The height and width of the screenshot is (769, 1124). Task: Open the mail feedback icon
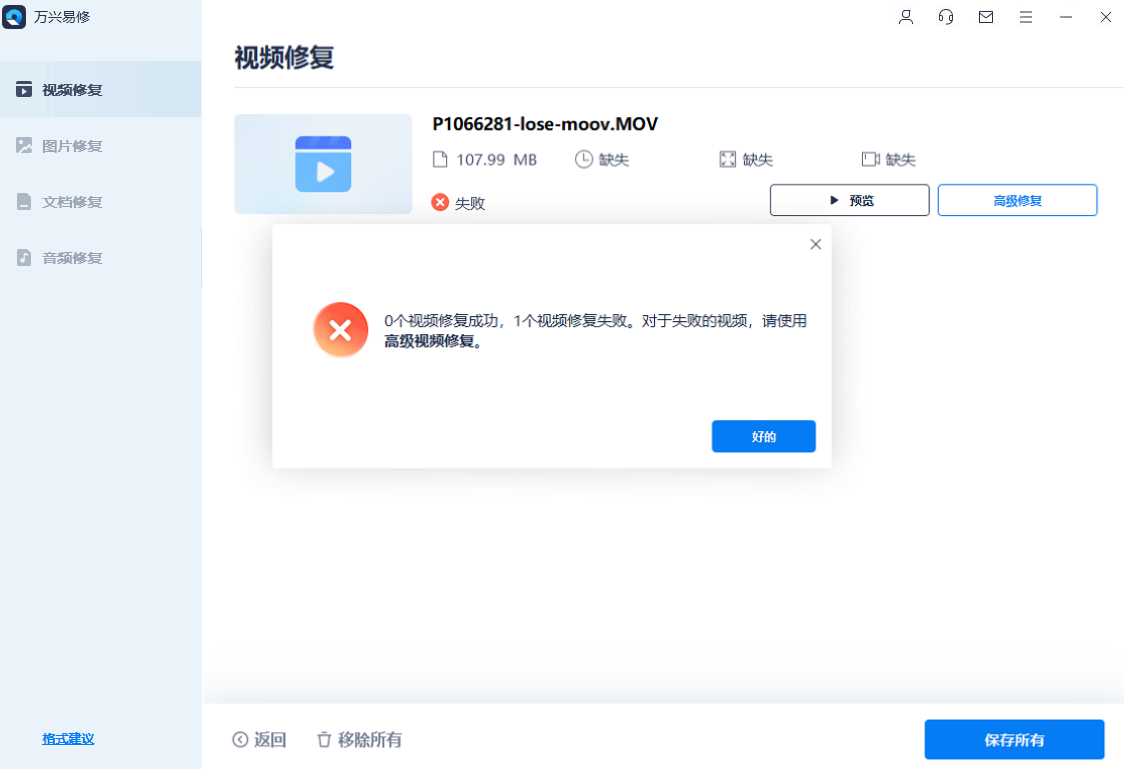coord(986,17)
